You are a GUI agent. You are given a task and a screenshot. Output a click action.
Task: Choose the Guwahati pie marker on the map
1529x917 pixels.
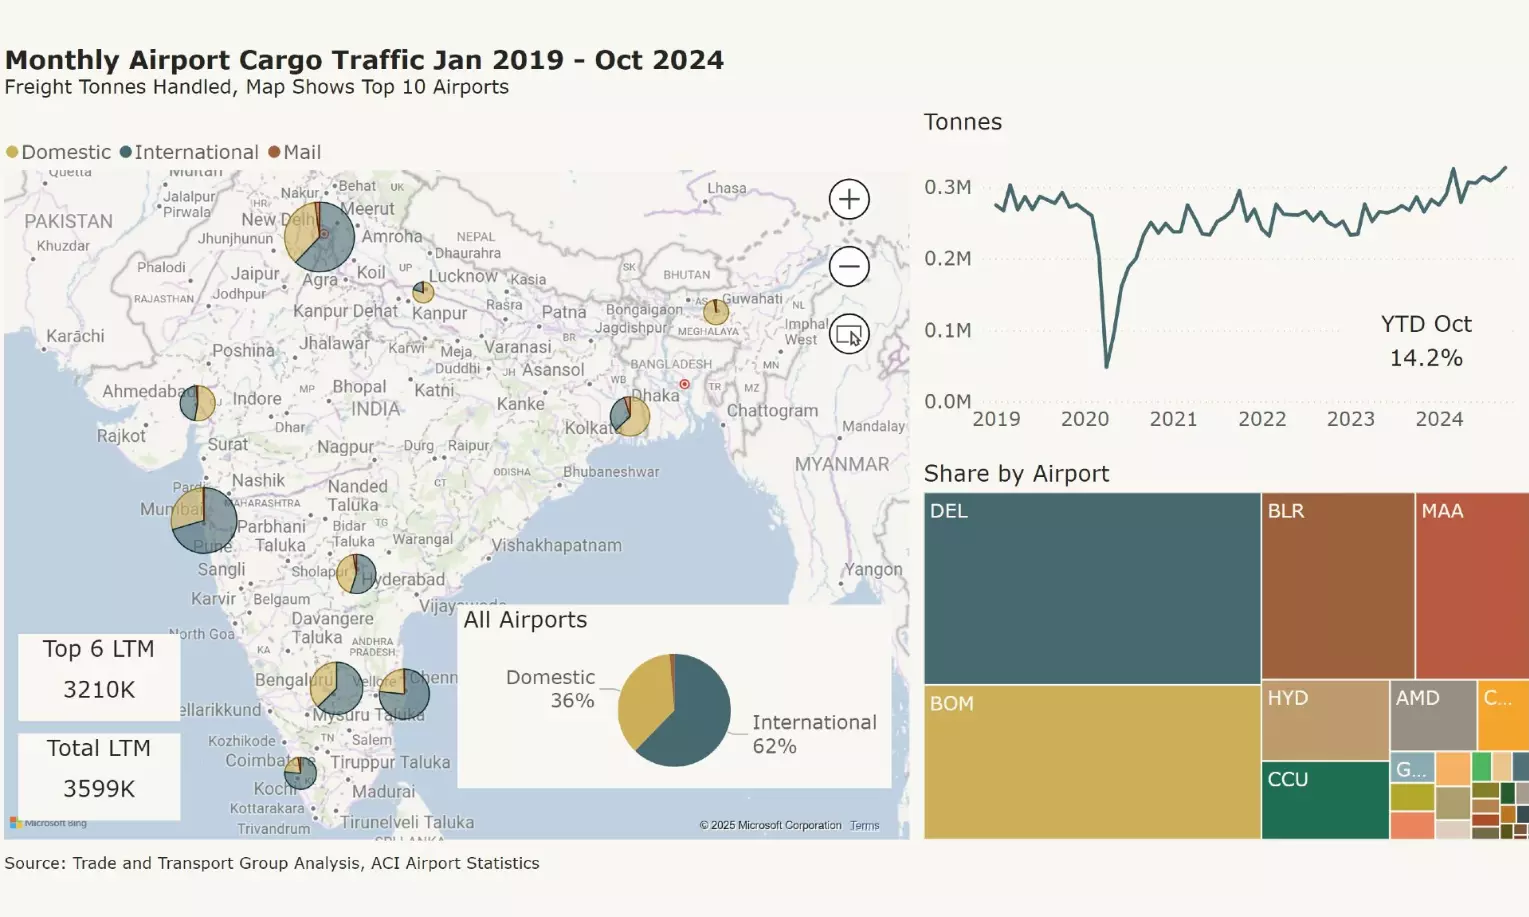715,311
